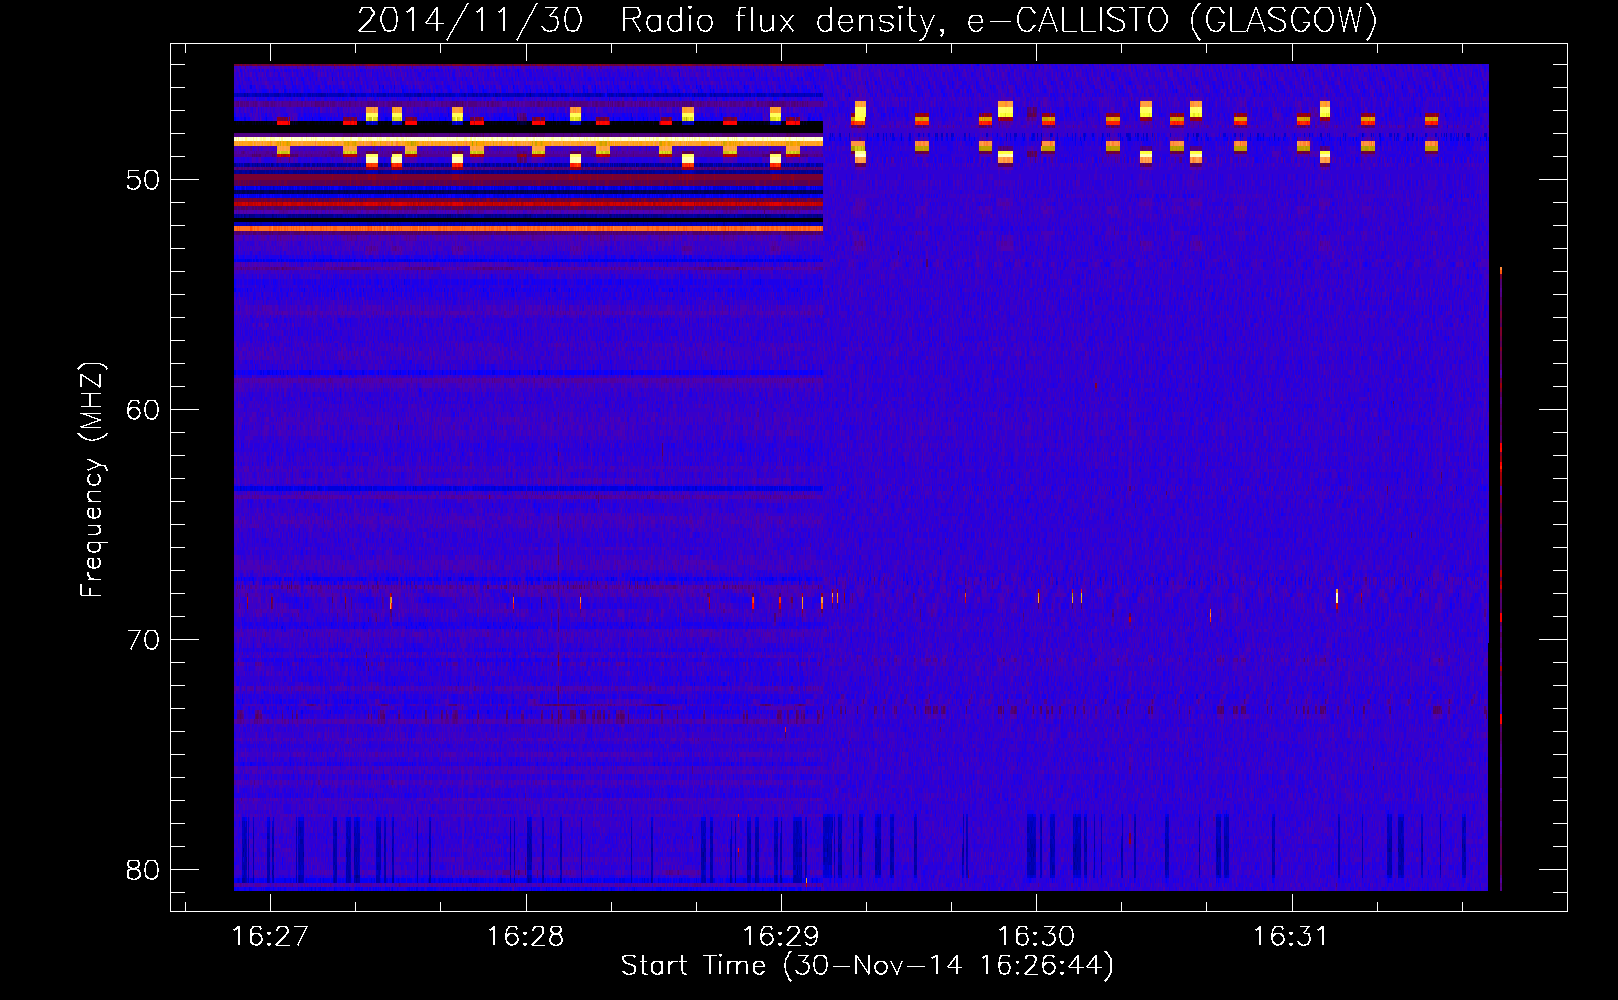Click the 16:29 time tick label
The image size is (1618, 1000).
(781, 937)
